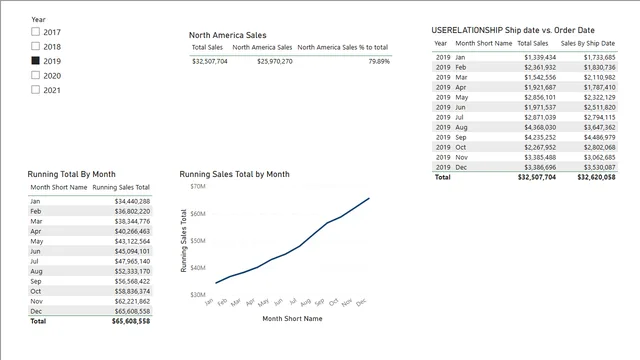Screen dimensions: 640x360
Task: Select the $1,921,687 Apr Total Sales cell
Action: coord(540,87)
